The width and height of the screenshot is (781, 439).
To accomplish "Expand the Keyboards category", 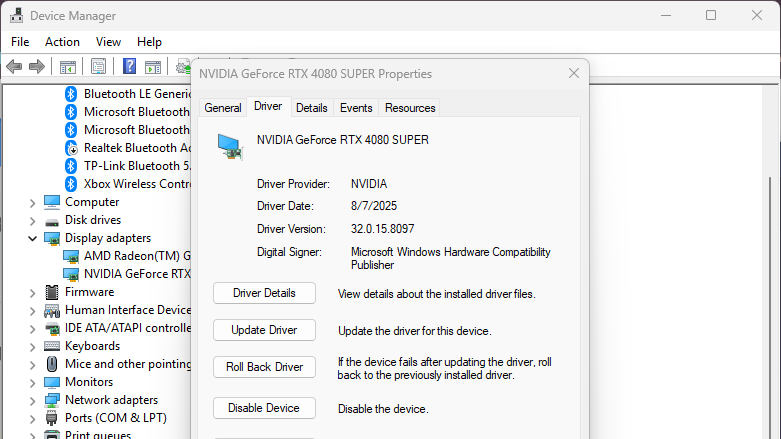I will point(33,346).
